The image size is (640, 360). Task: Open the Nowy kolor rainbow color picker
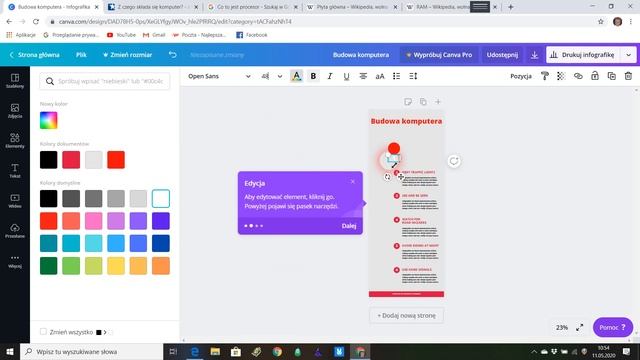(x=49, y=120)
